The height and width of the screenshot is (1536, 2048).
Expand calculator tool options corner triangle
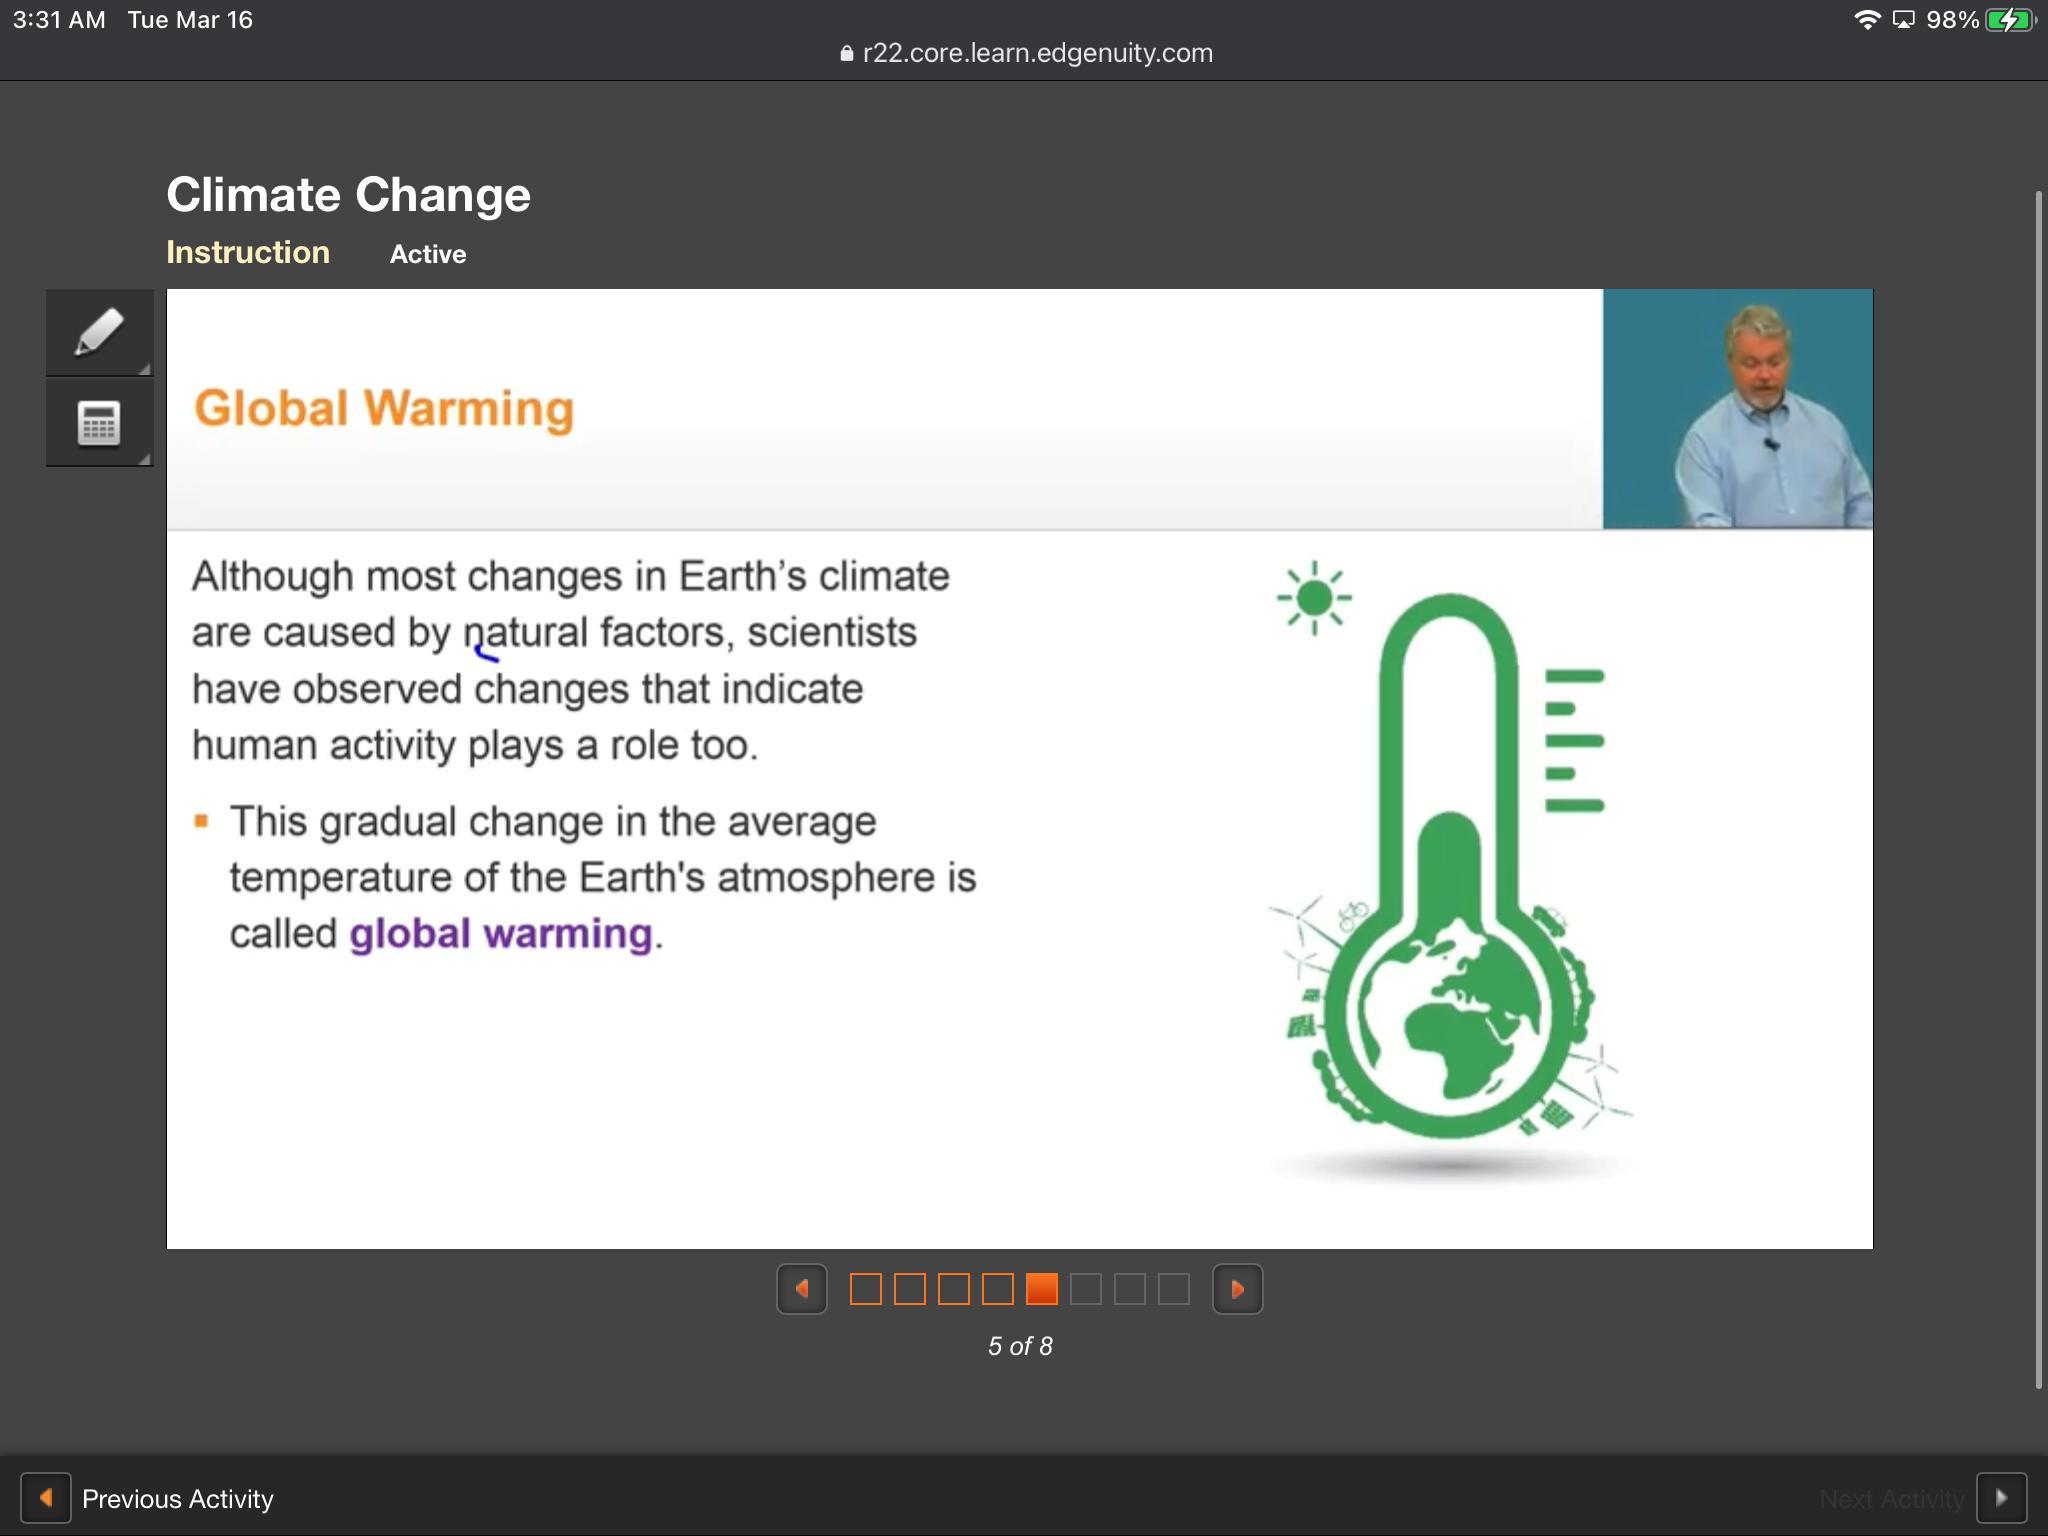(144, 459)
